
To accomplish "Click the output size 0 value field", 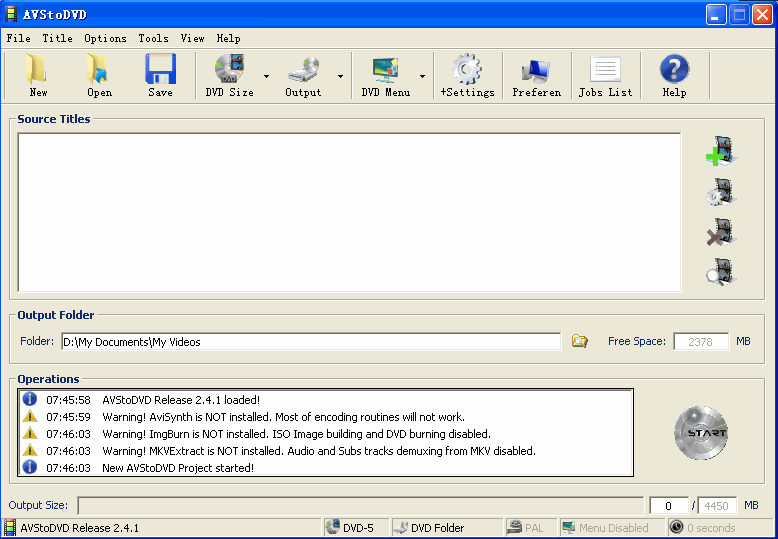I will 669,506.
